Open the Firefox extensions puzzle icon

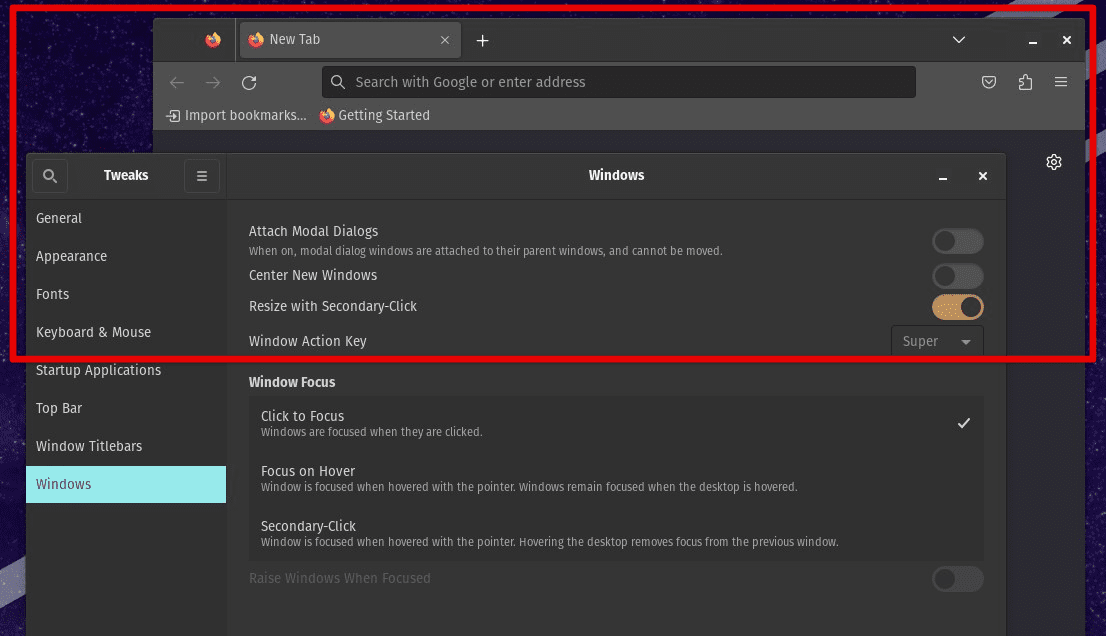click(x=1025, y=83)
